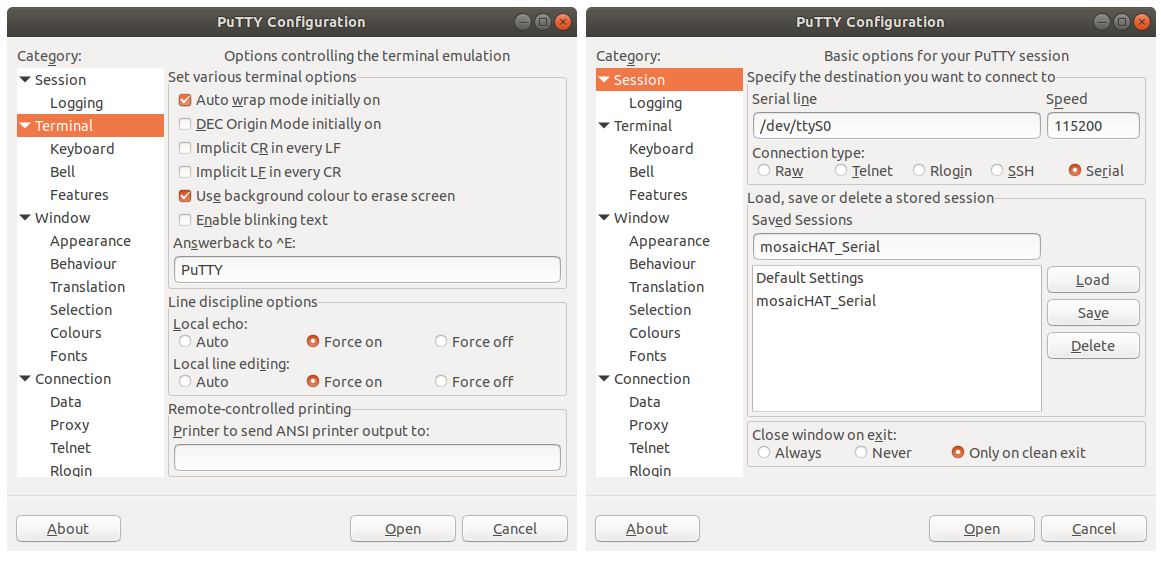Click Delete session button
The image size is (1161, 561).
point(1093,346)
